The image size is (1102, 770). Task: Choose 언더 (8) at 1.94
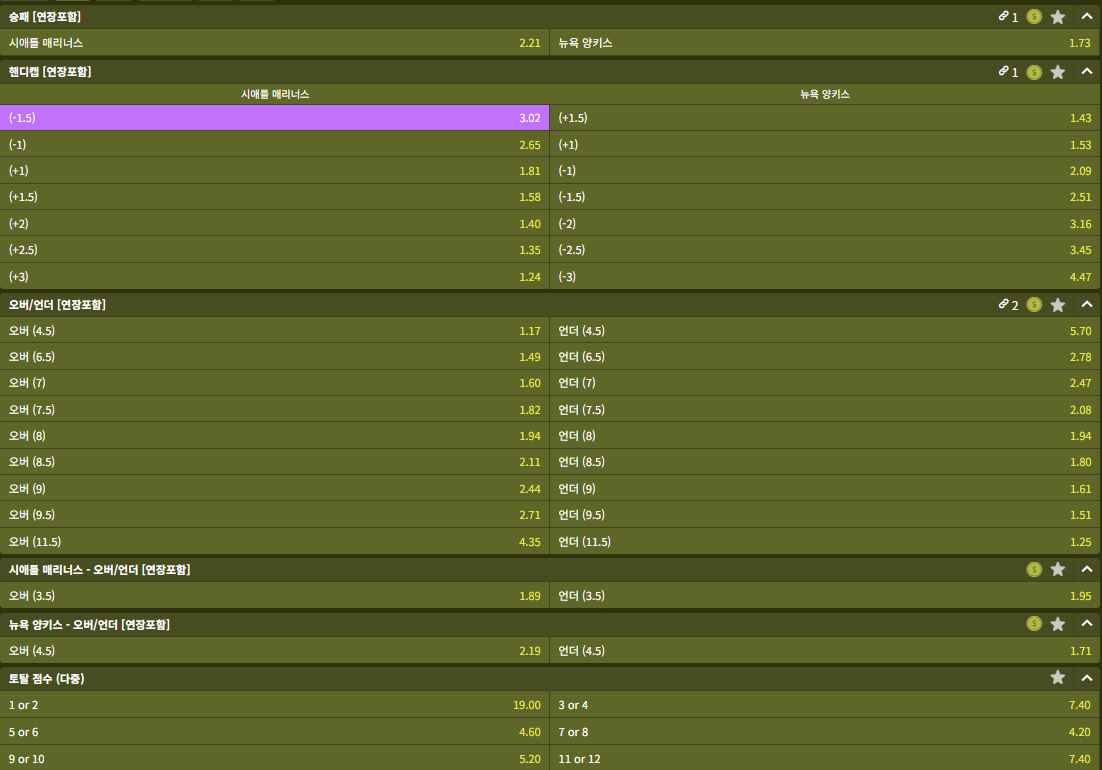[x=825, y=436]
